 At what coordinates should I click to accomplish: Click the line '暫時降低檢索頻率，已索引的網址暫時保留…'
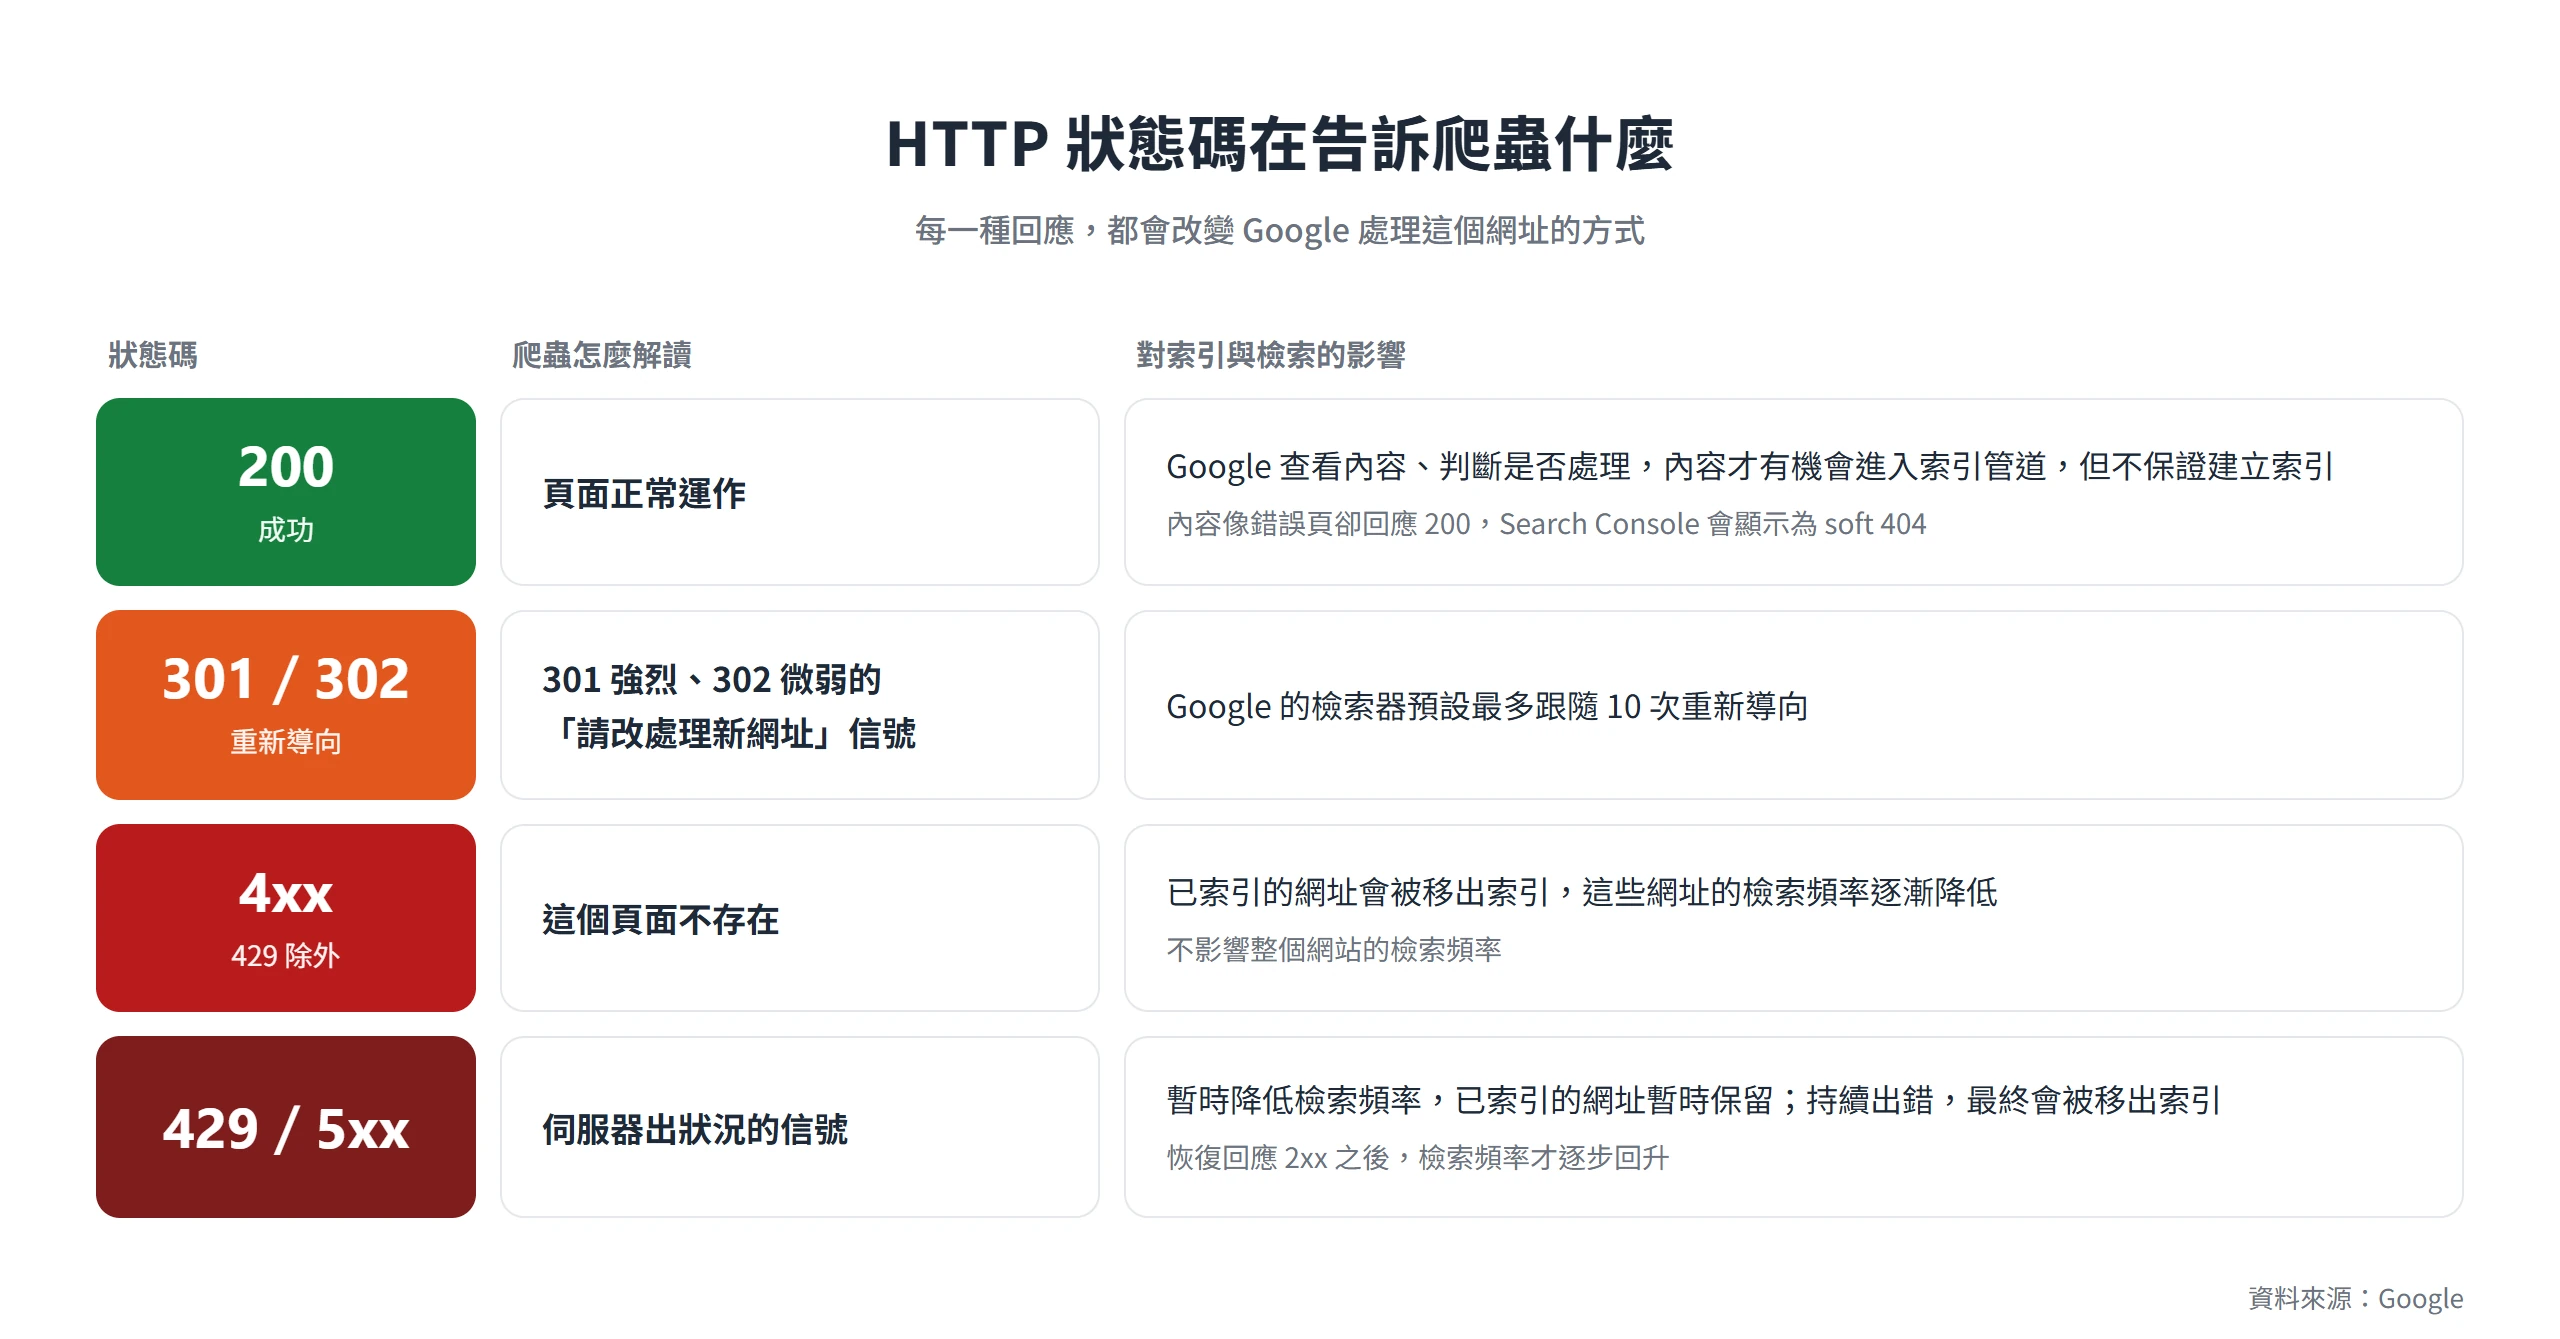(1694, 1100)
